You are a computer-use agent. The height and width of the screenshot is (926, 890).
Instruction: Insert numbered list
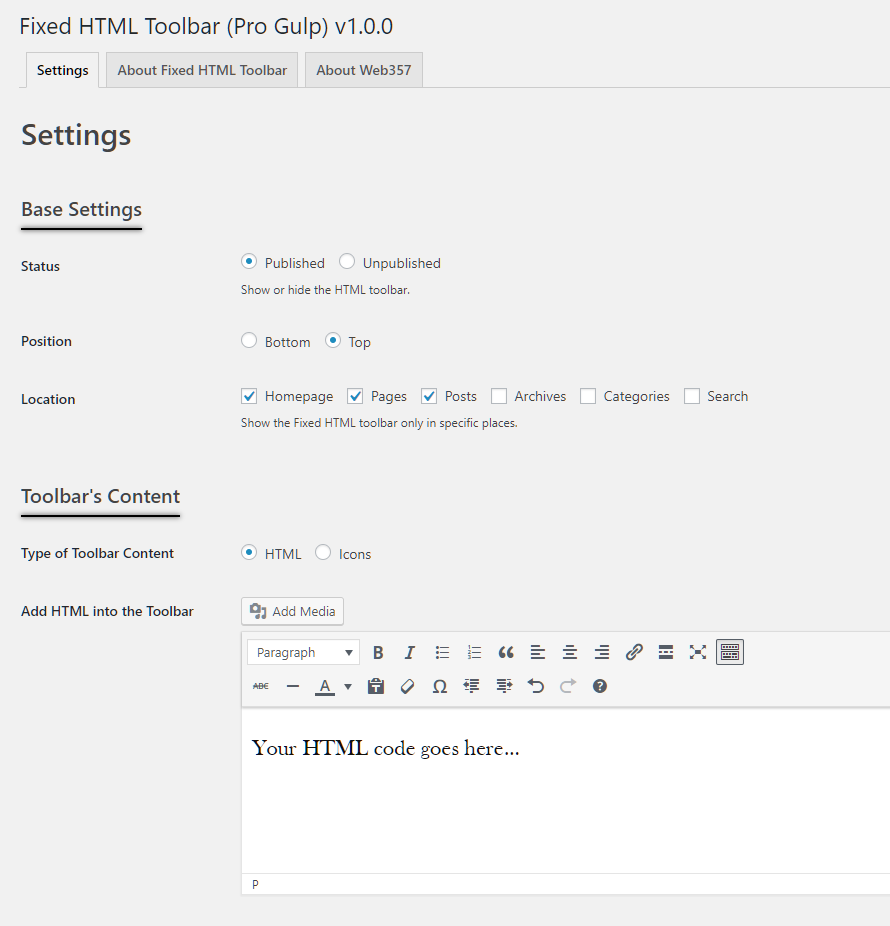(474, 653)
